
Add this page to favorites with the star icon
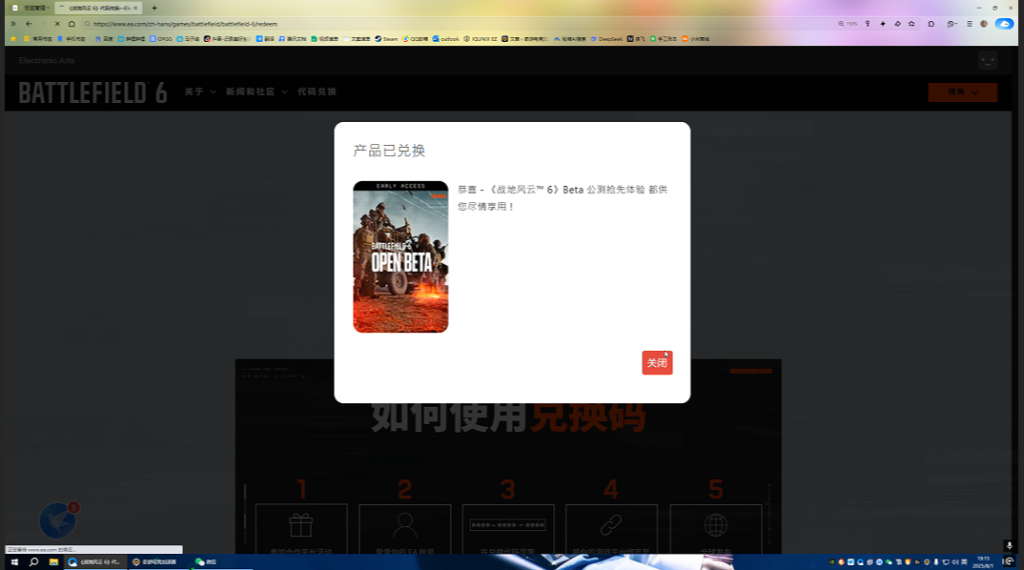[912, 24]
